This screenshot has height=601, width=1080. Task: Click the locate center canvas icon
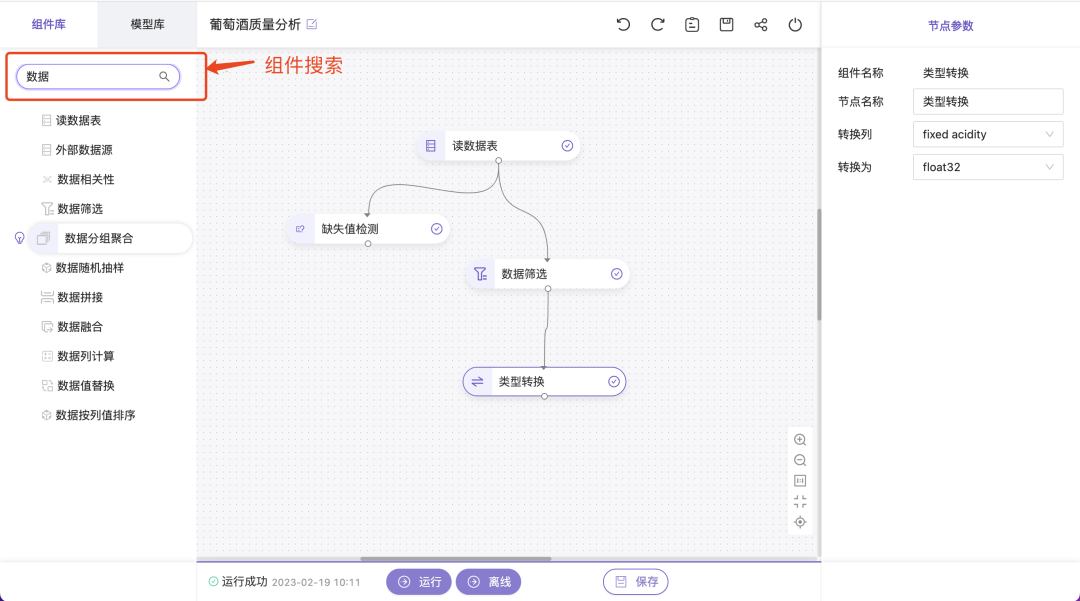coord(800,522)
